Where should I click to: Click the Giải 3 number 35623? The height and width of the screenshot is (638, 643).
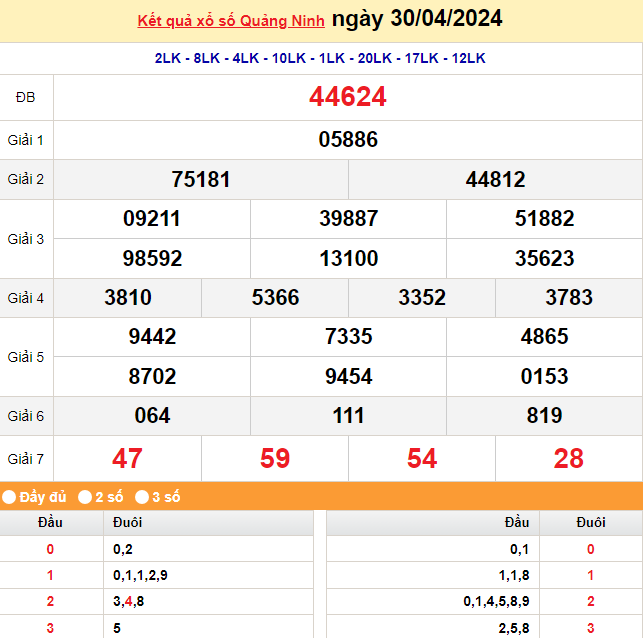[544, 258]
